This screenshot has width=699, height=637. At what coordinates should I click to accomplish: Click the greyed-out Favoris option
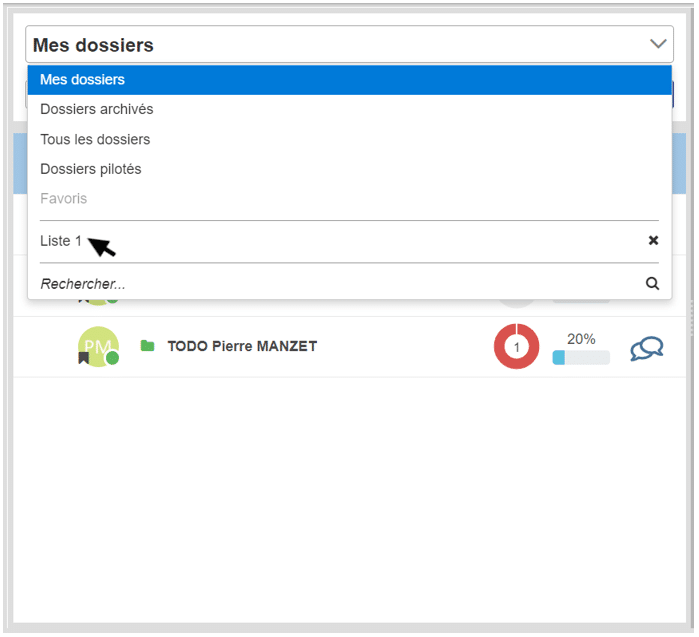[63, 199]
